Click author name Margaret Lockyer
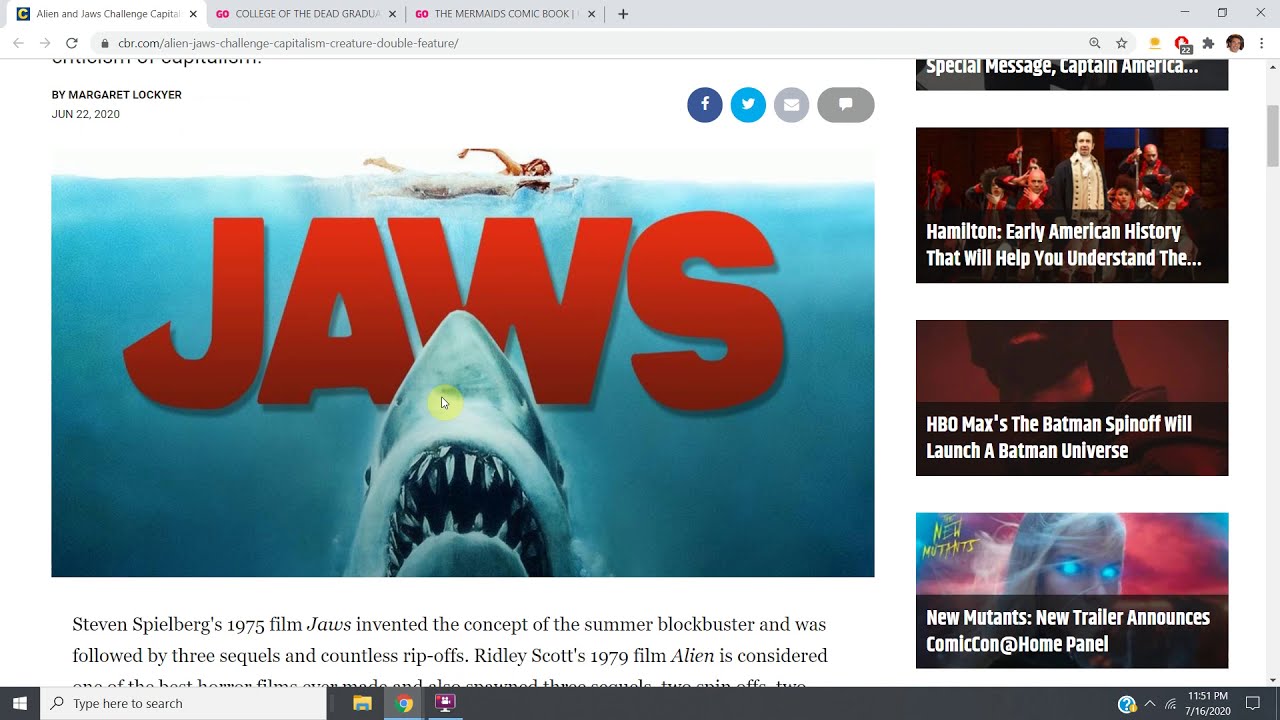Image resolution: width=1280 pixels, height=720 pixels. pos(125,95)
